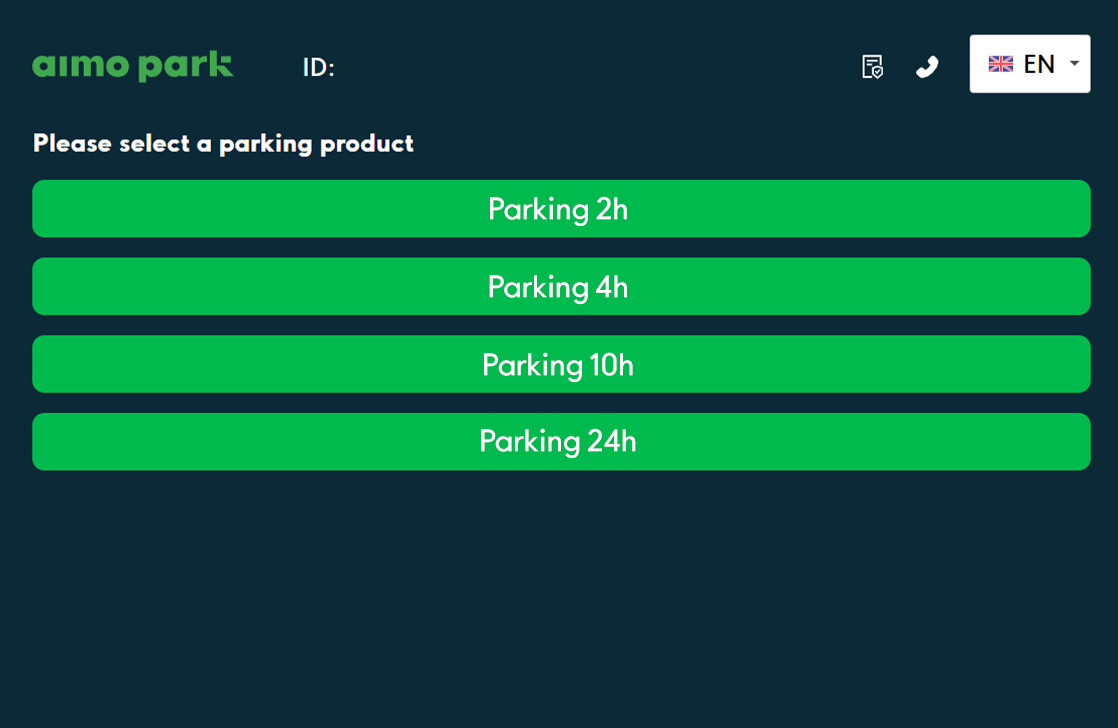Screen dimensions: 1118x728
Task: Open the EN language dropdown
Action: pos(1029,64)
